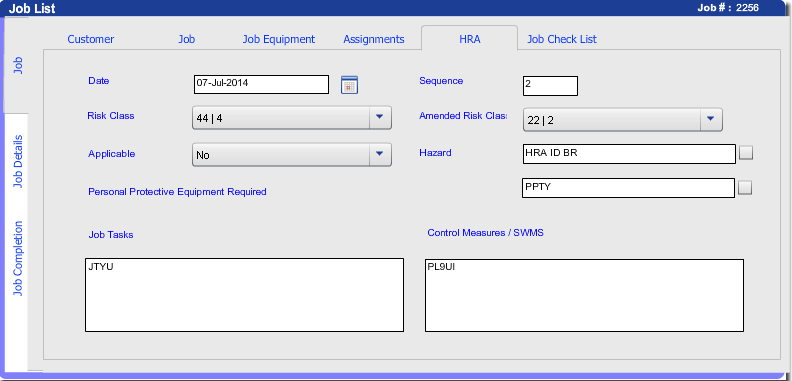The height and width of the screenshot is (381, 792).
Task: Go to the Job Equipment tab
Action: coord(279,39)
